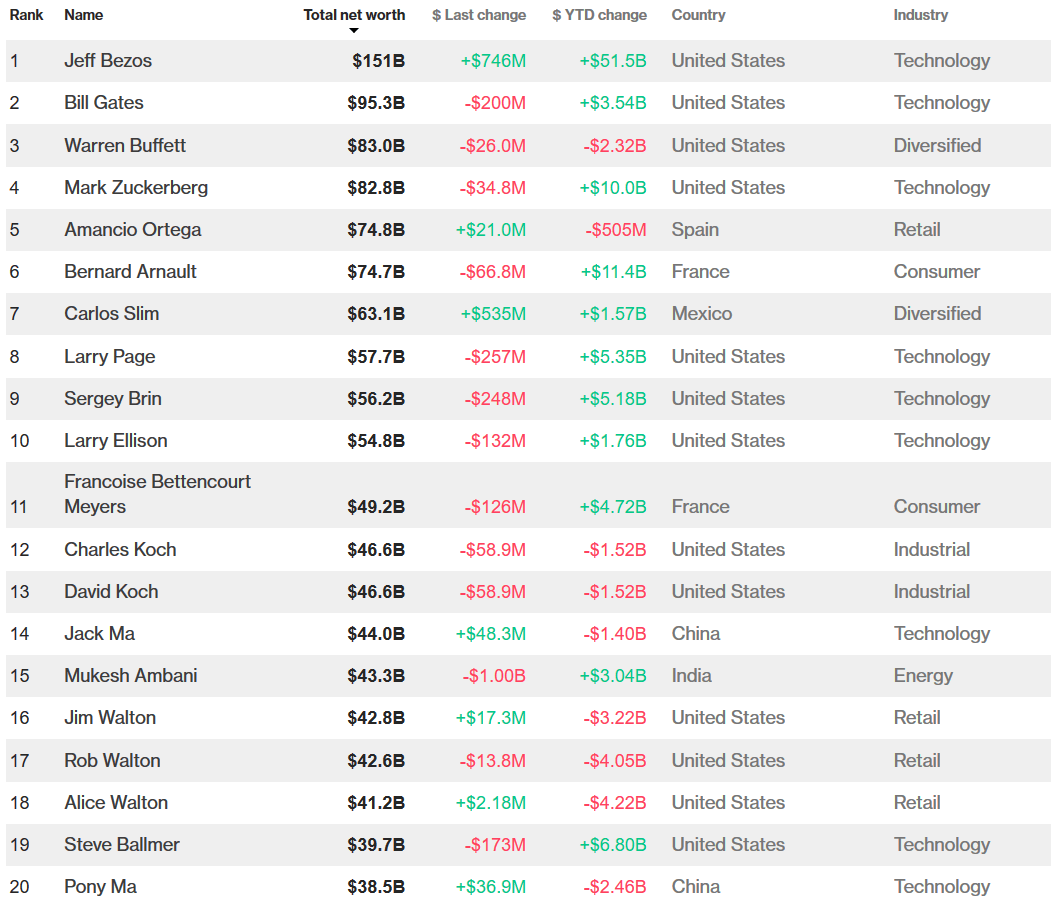Click David Koch name
1051x901 pixels.
coord(111,592)
